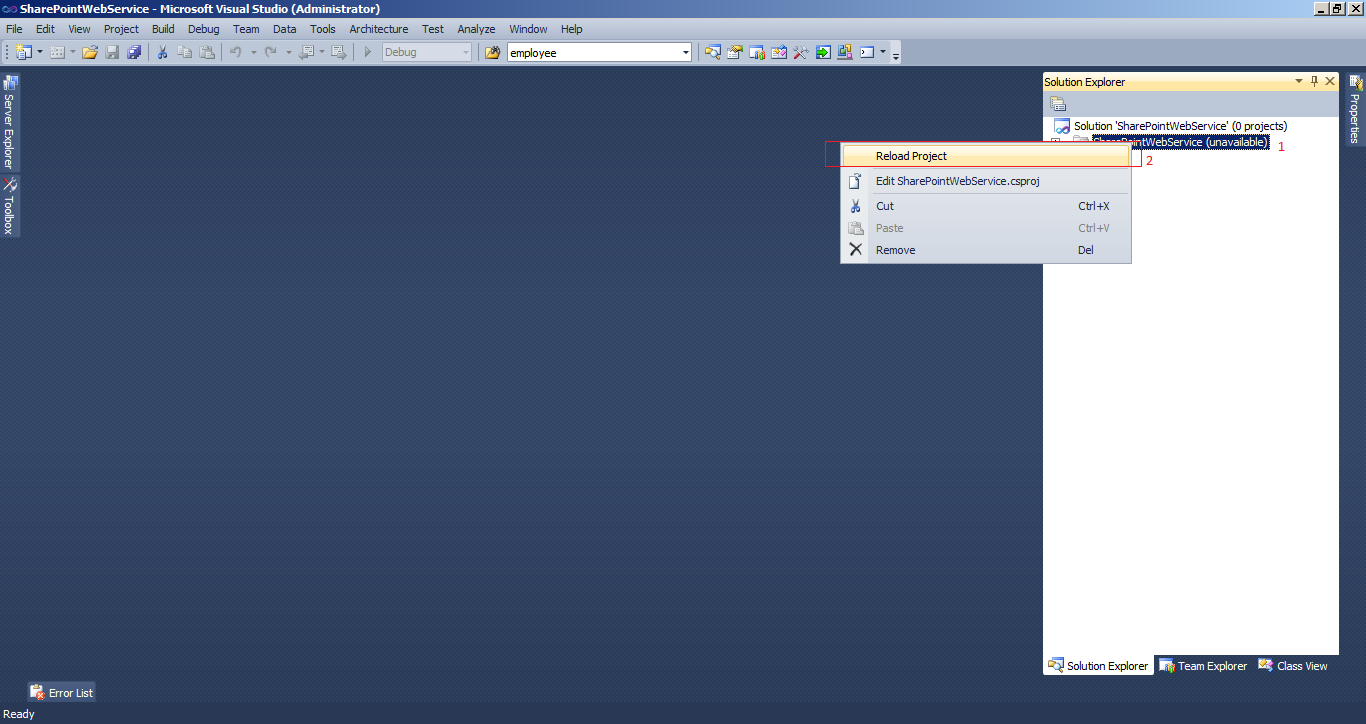The height and width of the screenshot is (724, 1366).
Task: Open the Toolbox side tab
Action: [x=9, y=206]
